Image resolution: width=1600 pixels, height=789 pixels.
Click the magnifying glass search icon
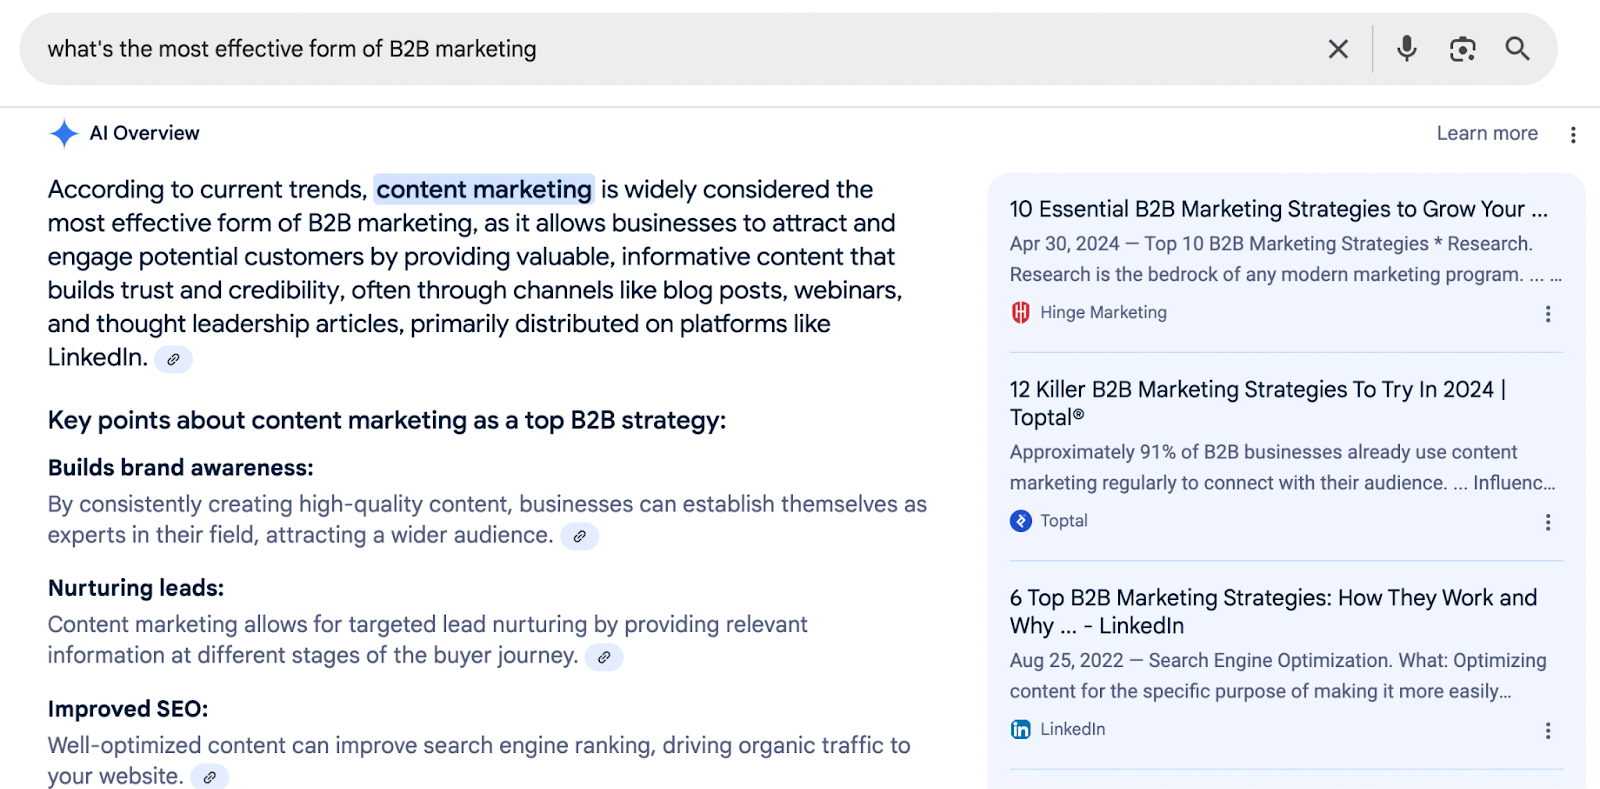(1517, 49)
